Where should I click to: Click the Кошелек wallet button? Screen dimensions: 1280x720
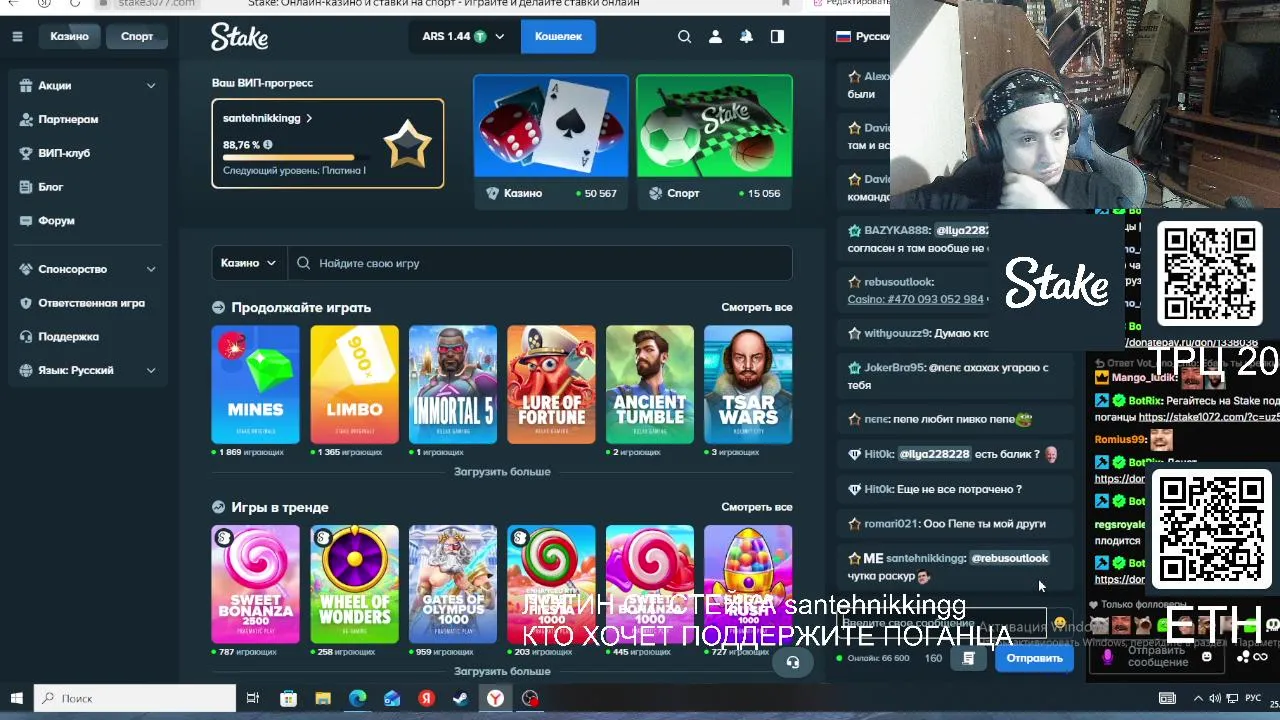point(558,36)
